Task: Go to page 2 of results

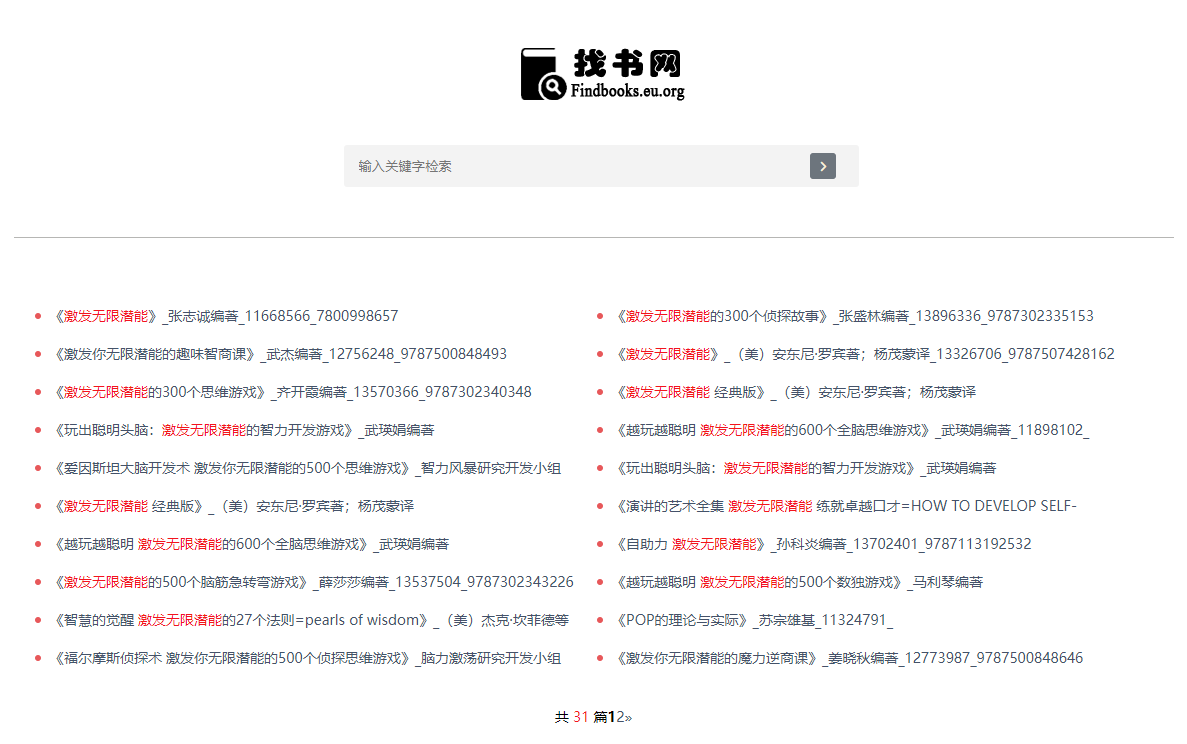Action: (620, 717)
